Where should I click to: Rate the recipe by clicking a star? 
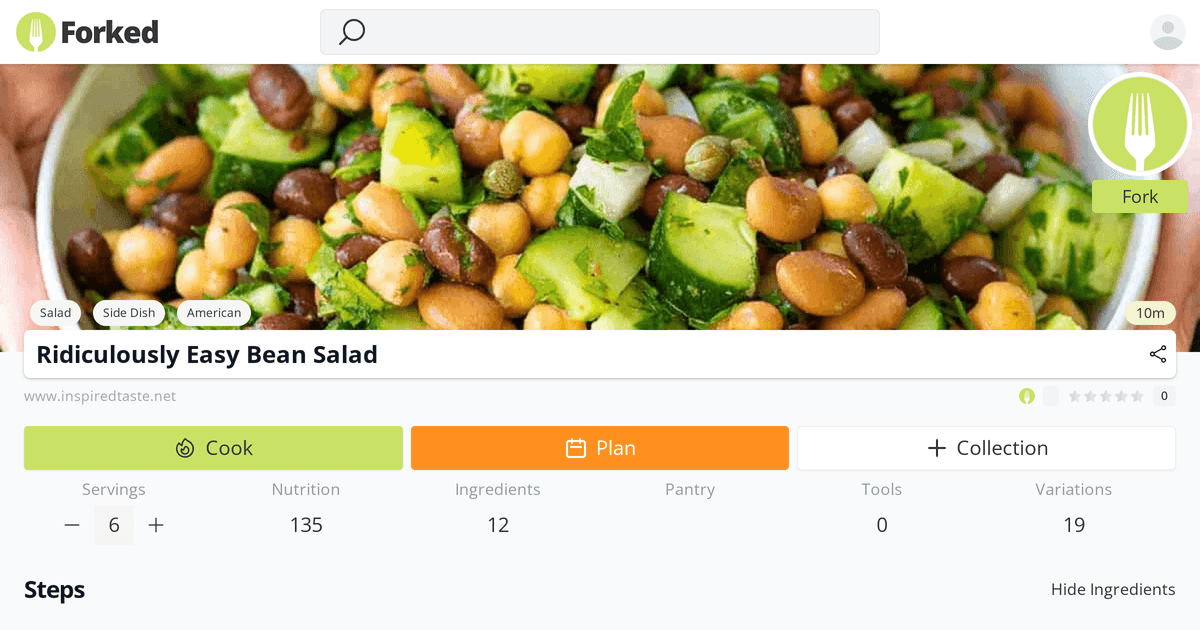tap(1105, 396)
